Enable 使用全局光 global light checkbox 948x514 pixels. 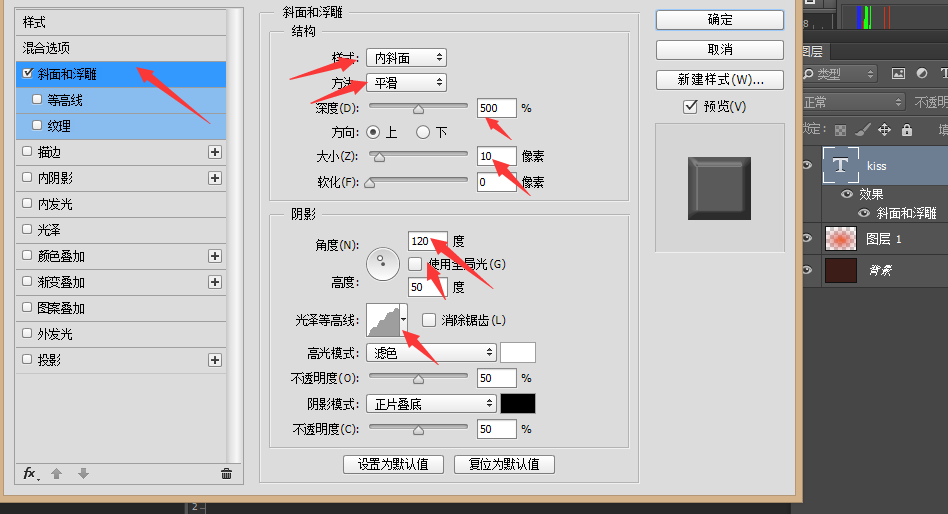click(x=415, y=264)
